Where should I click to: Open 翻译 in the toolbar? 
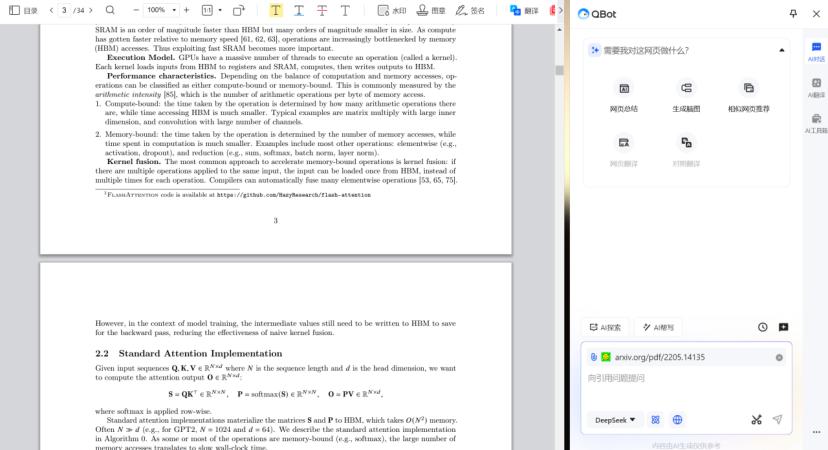click(524, 10)
